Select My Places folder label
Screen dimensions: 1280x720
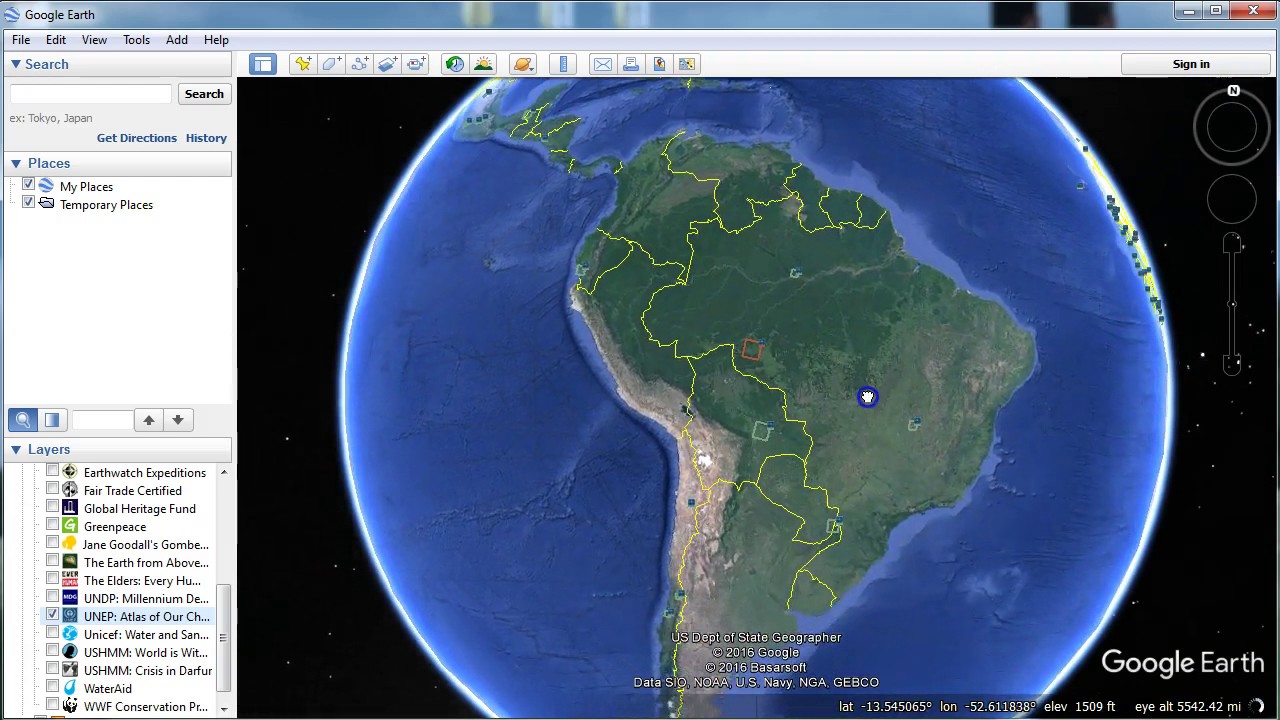[86, 187]
